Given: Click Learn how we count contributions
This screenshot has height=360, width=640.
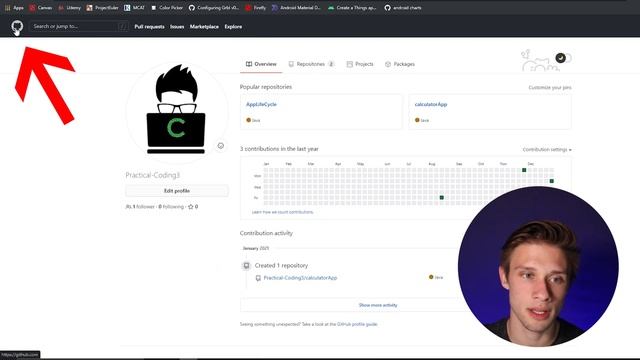Looking at the screenshot, I should coord(282,212).
